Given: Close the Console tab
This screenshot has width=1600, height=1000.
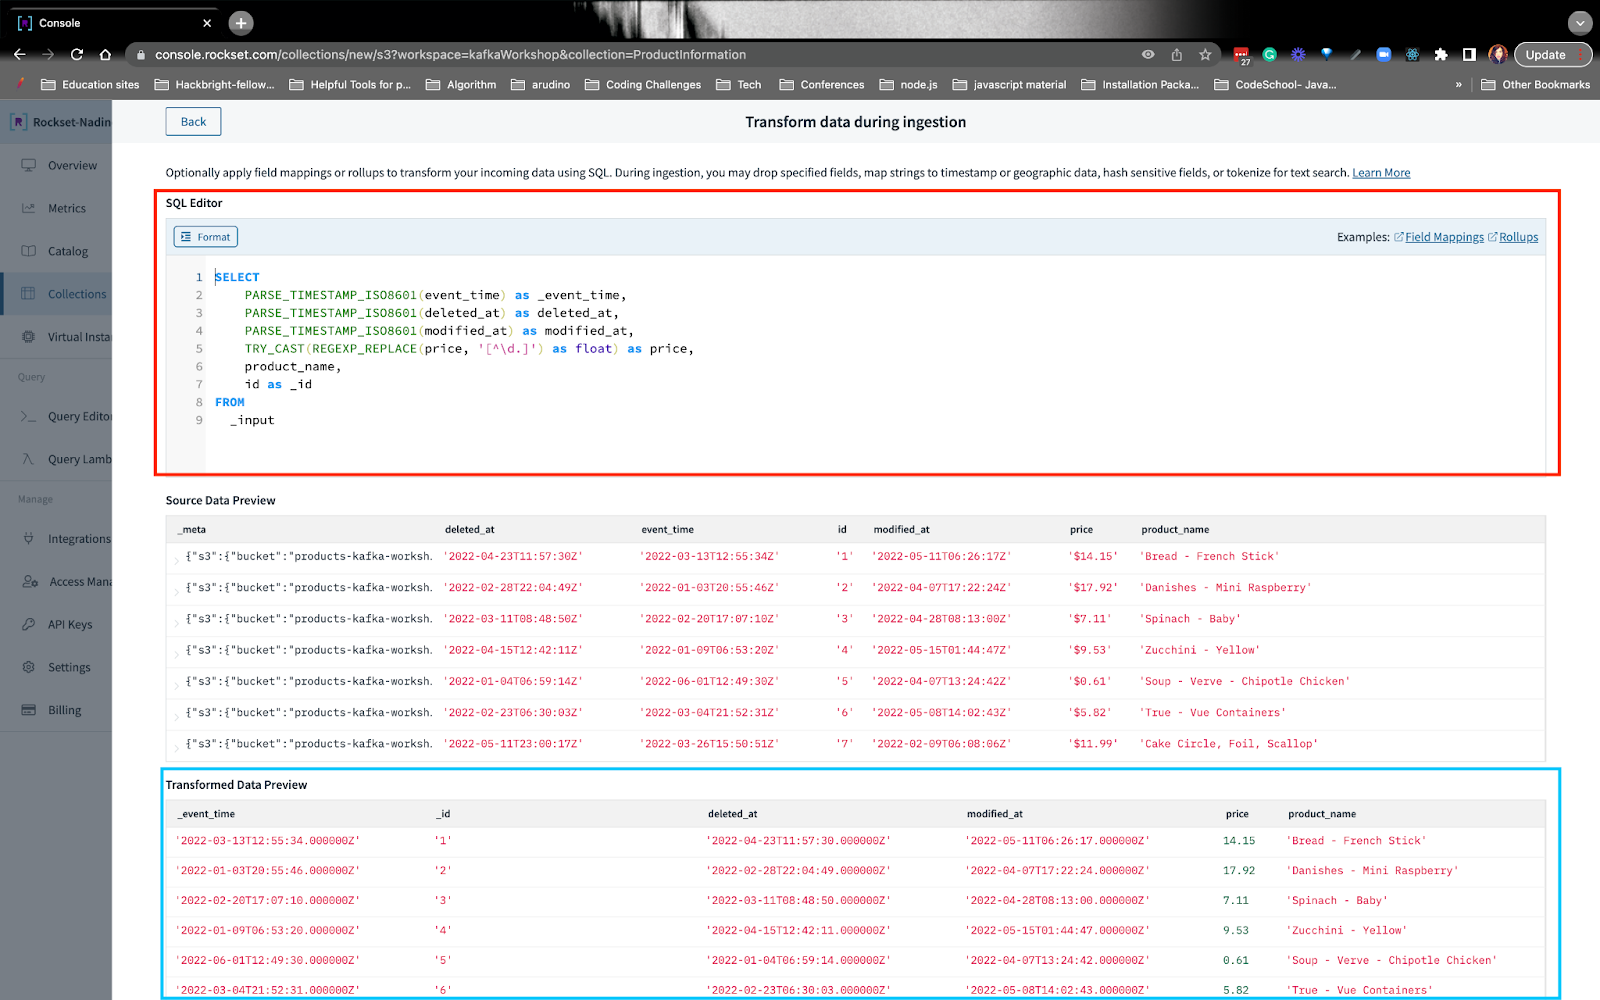Looking at the screenshot, I should pos(207,23).
